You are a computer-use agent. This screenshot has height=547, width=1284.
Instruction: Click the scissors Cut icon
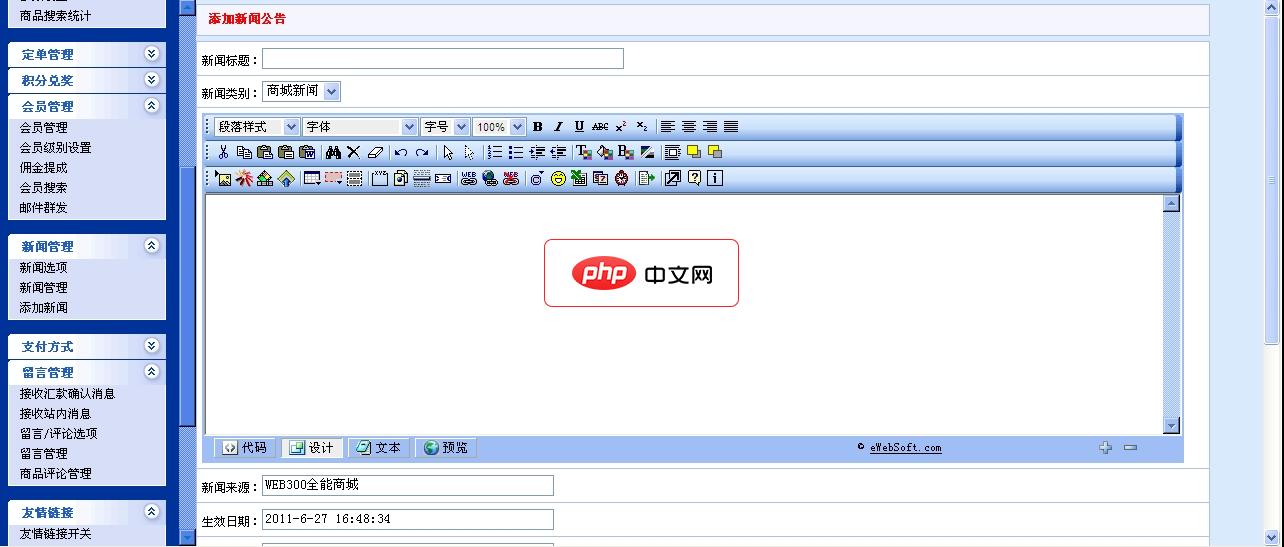223,153
